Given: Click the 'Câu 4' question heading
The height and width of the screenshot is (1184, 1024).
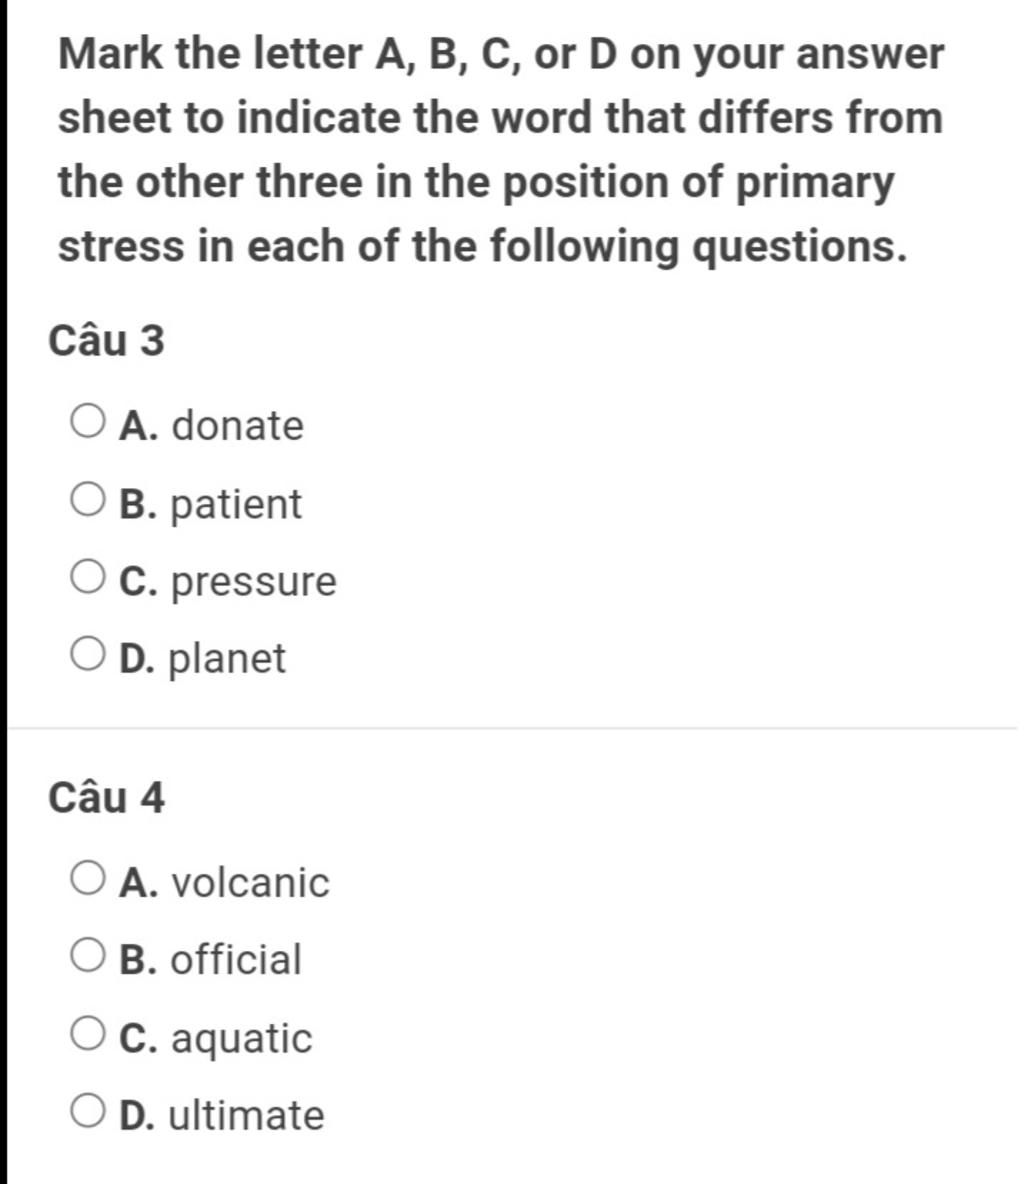Looking at the screenshot, I should (106, 797).
